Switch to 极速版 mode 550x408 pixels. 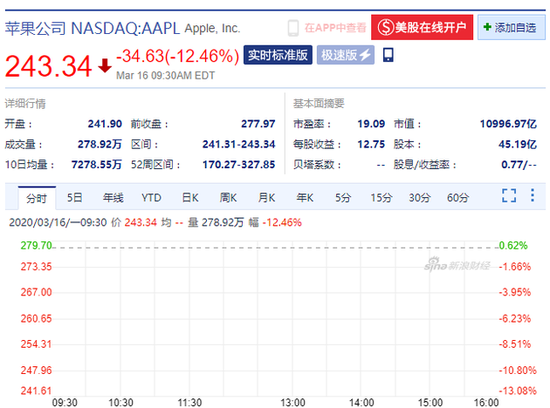346,55
